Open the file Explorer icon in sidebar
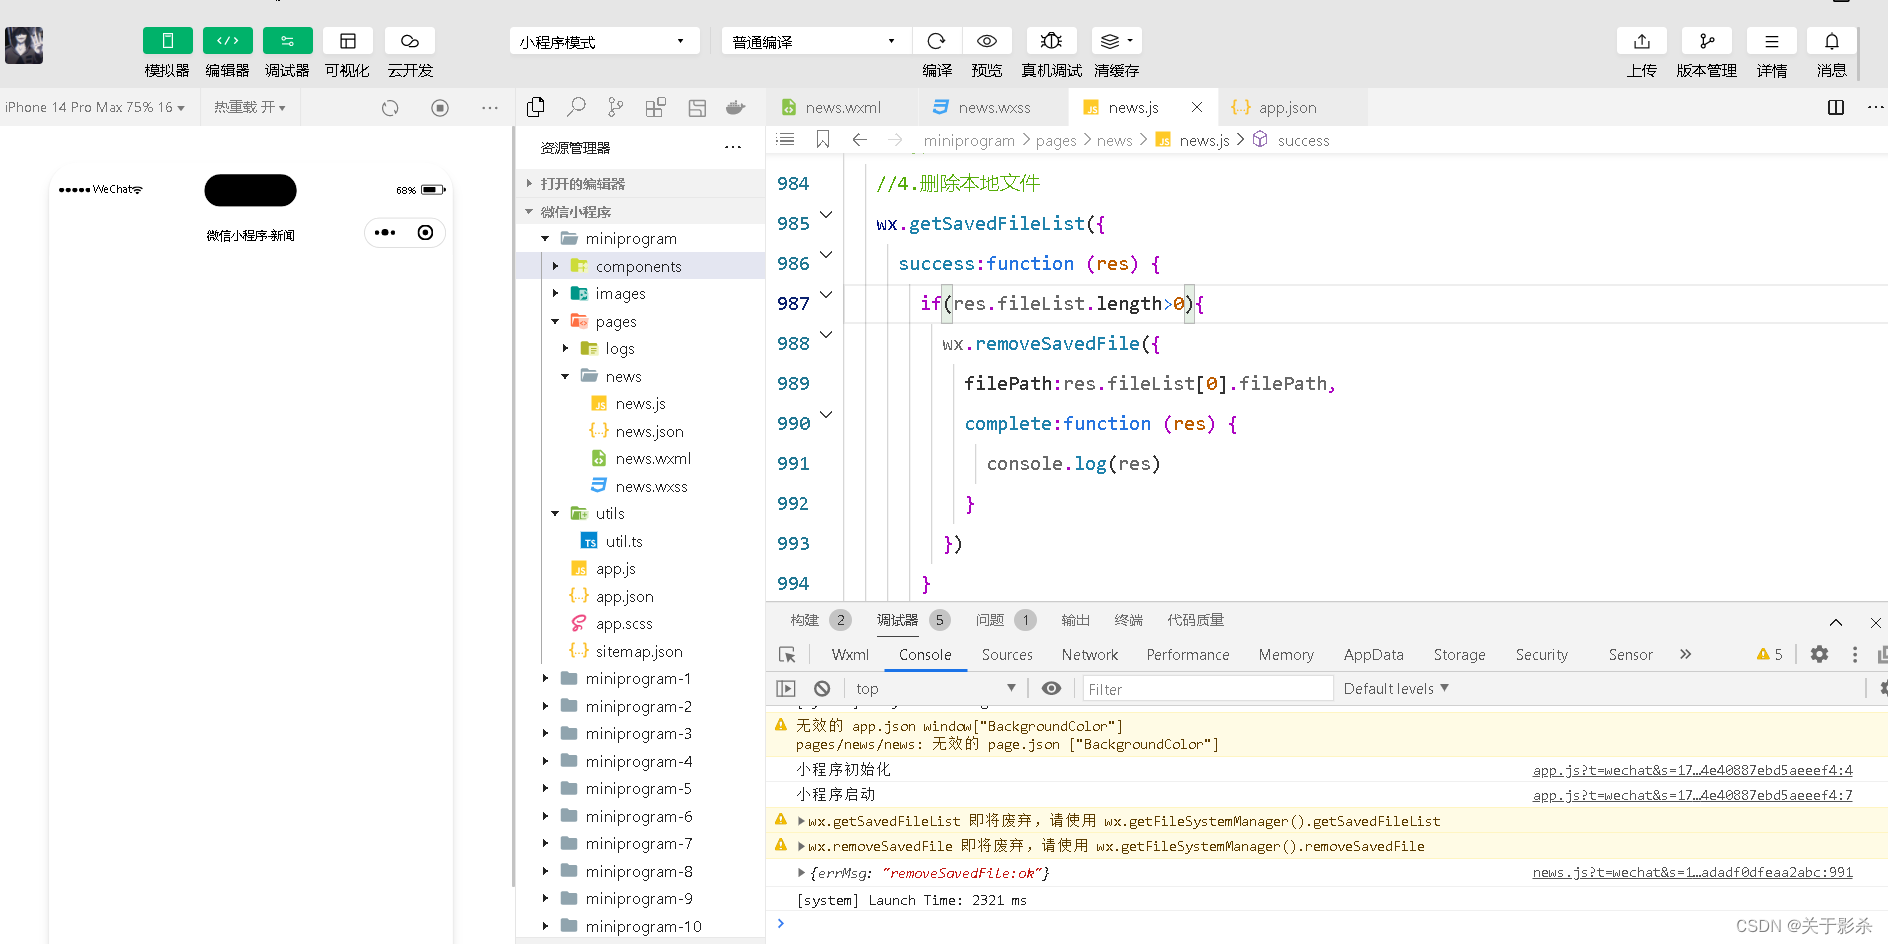Viewport: 1888px width, 944px height. pos(536,107)
